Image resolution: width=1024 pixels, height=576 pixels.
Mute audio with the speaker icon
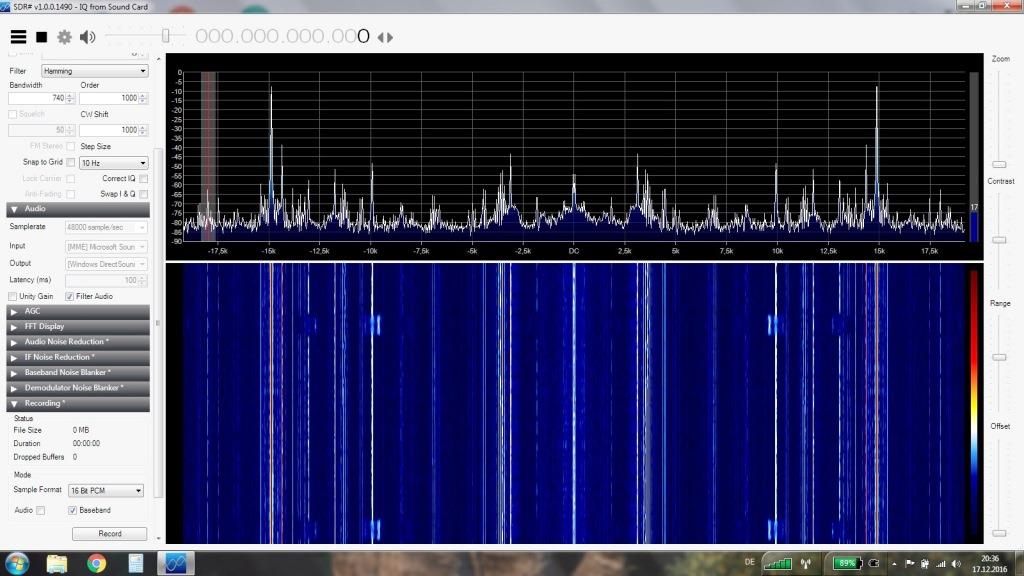point(88,37)
